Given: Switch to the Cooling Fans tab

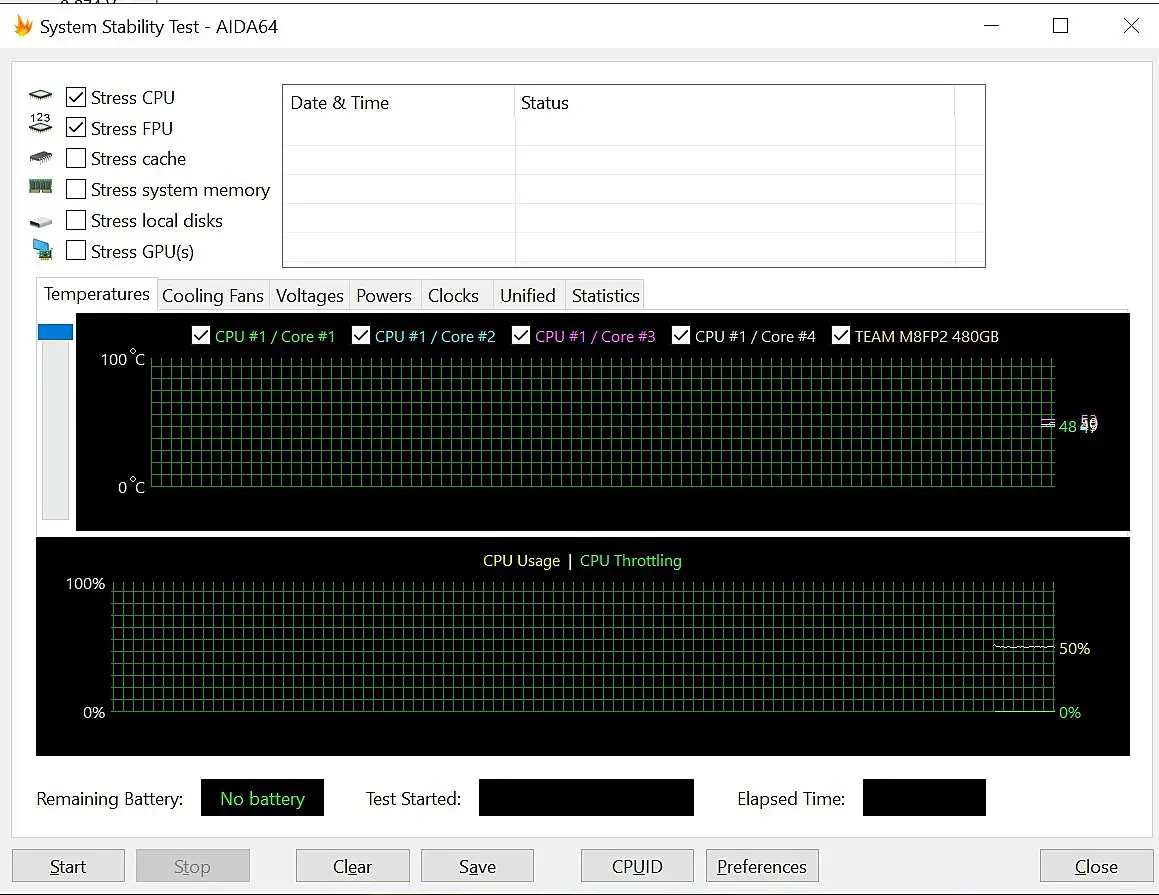Looking at the screenshot, I should point(213,296).
